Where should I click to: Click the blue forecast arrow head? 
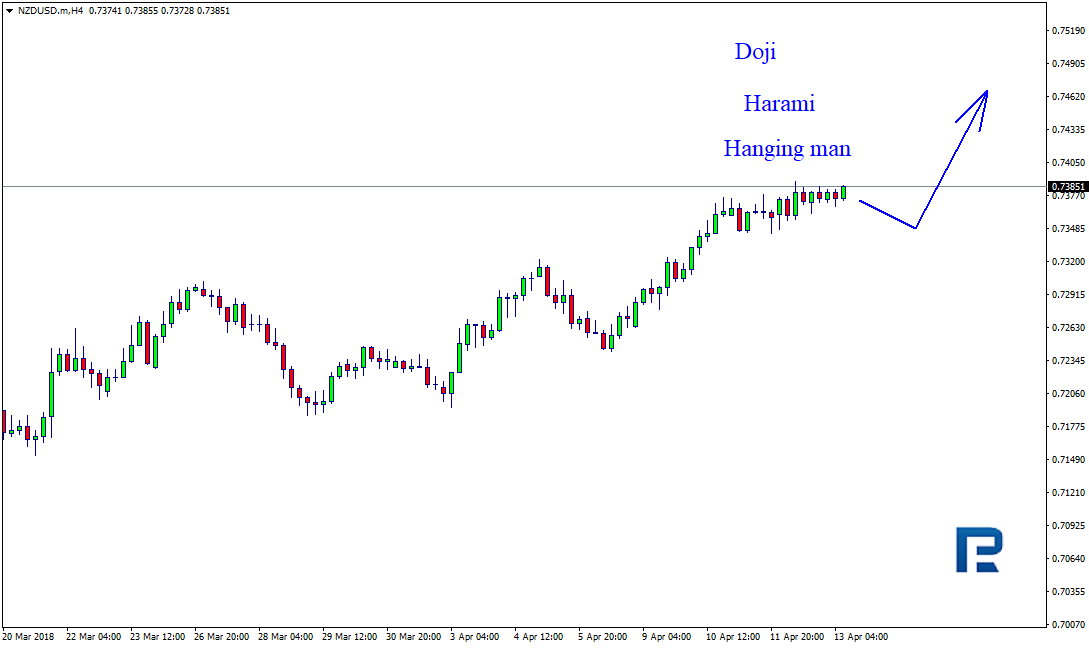[x=985, y=94]
